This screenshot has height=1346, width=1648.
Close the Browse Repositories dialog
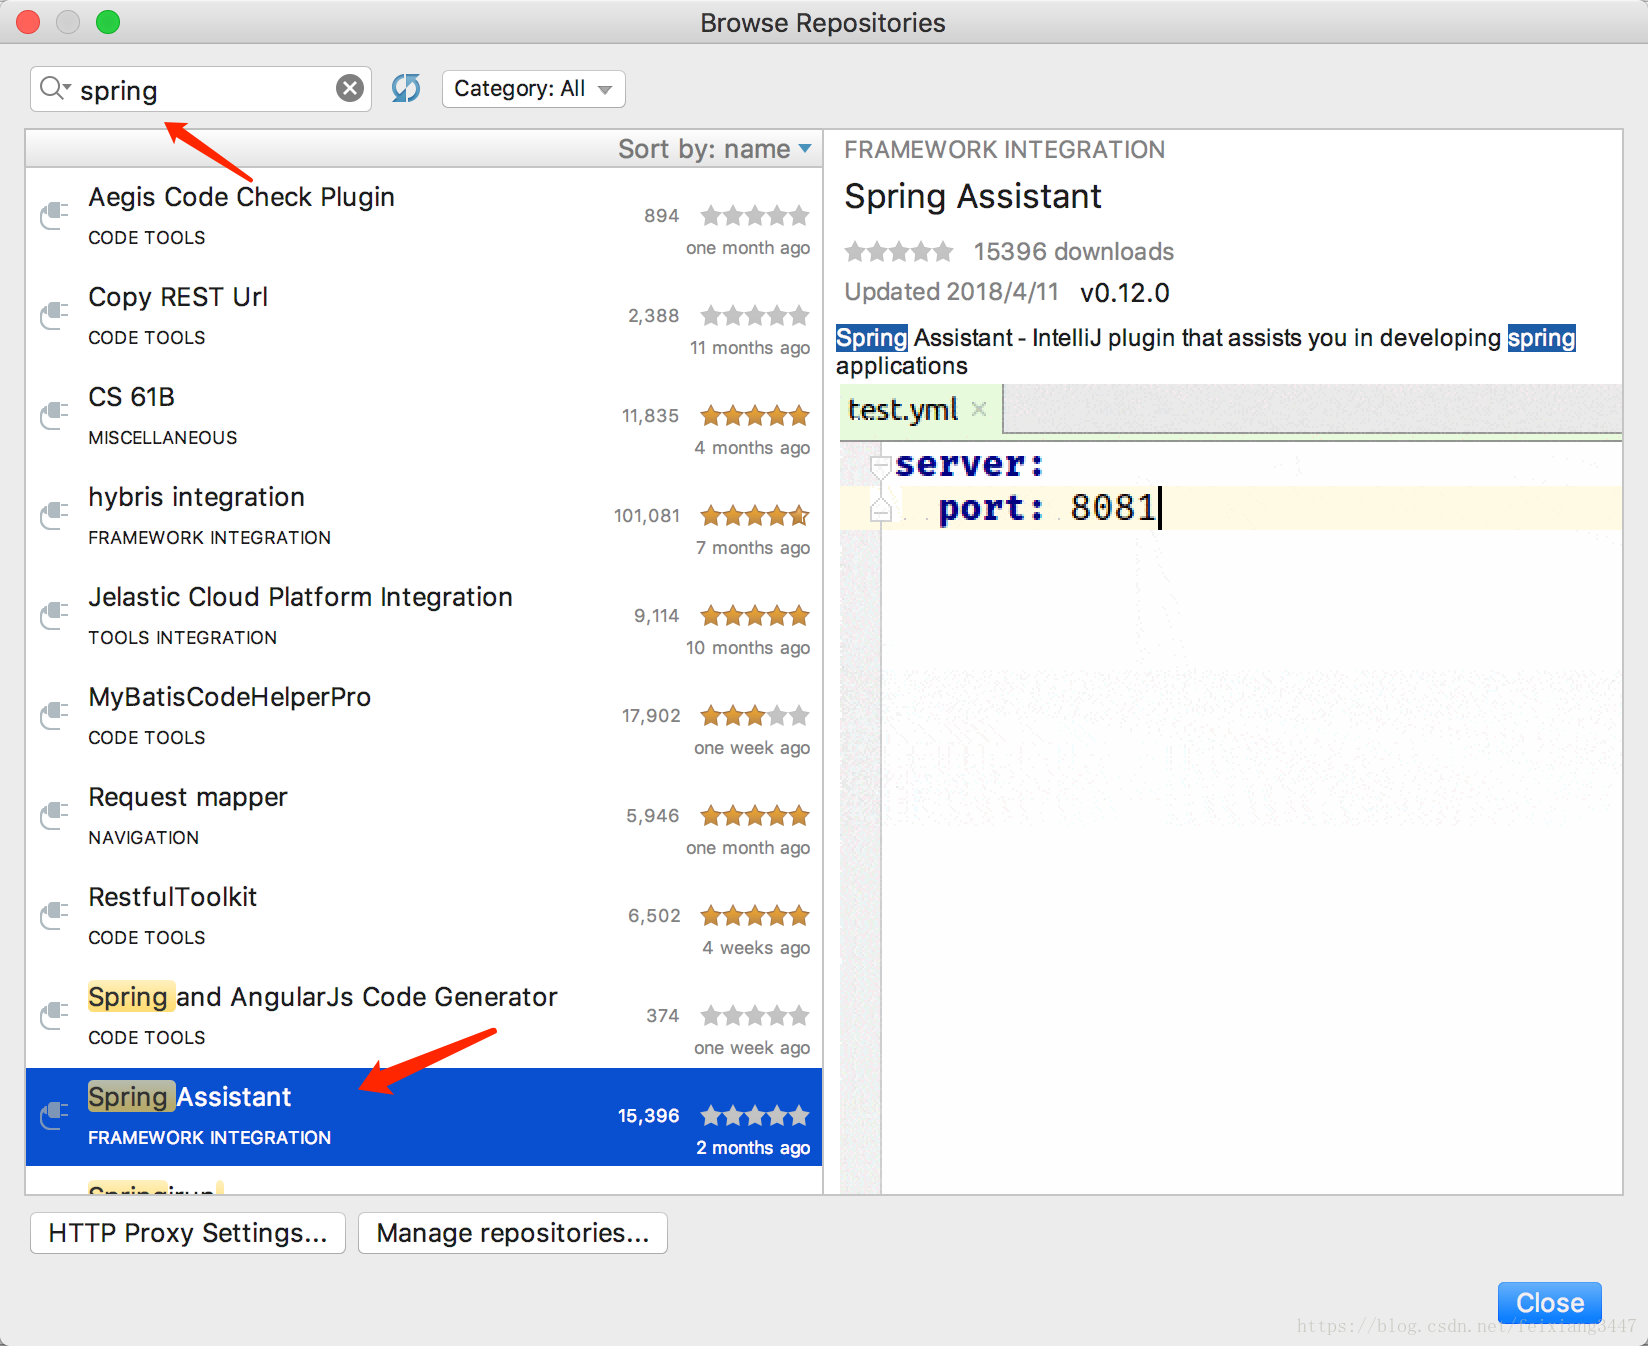tap(1550, 1303)
